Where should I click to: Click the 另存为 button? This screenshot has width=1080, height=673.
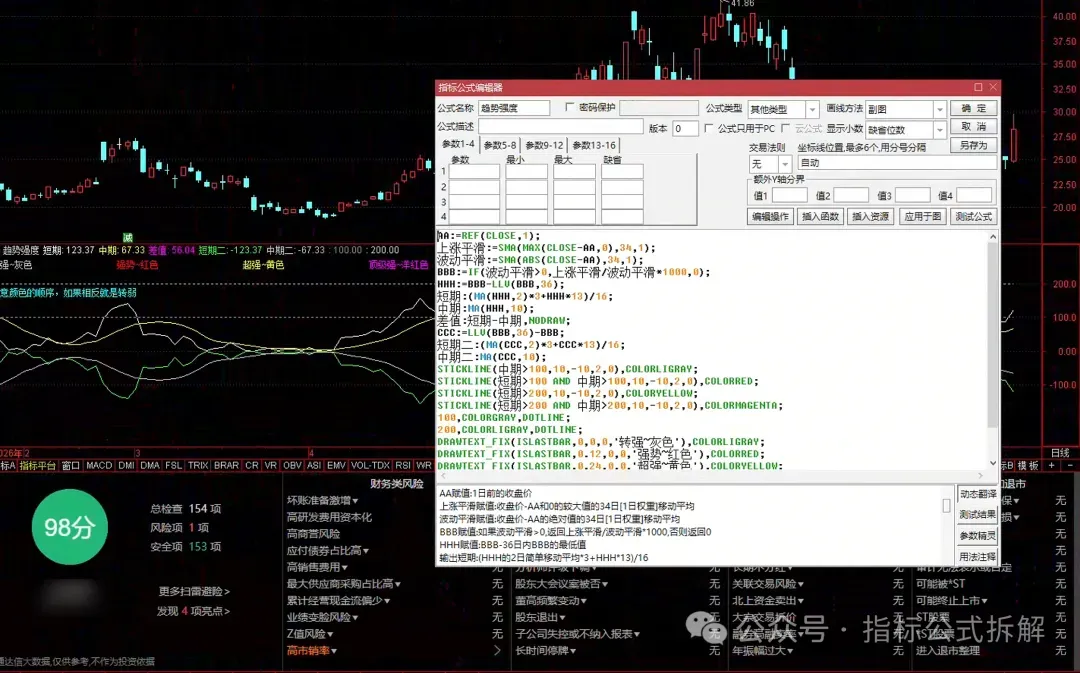pyautogui.click(x=973, y=145)
